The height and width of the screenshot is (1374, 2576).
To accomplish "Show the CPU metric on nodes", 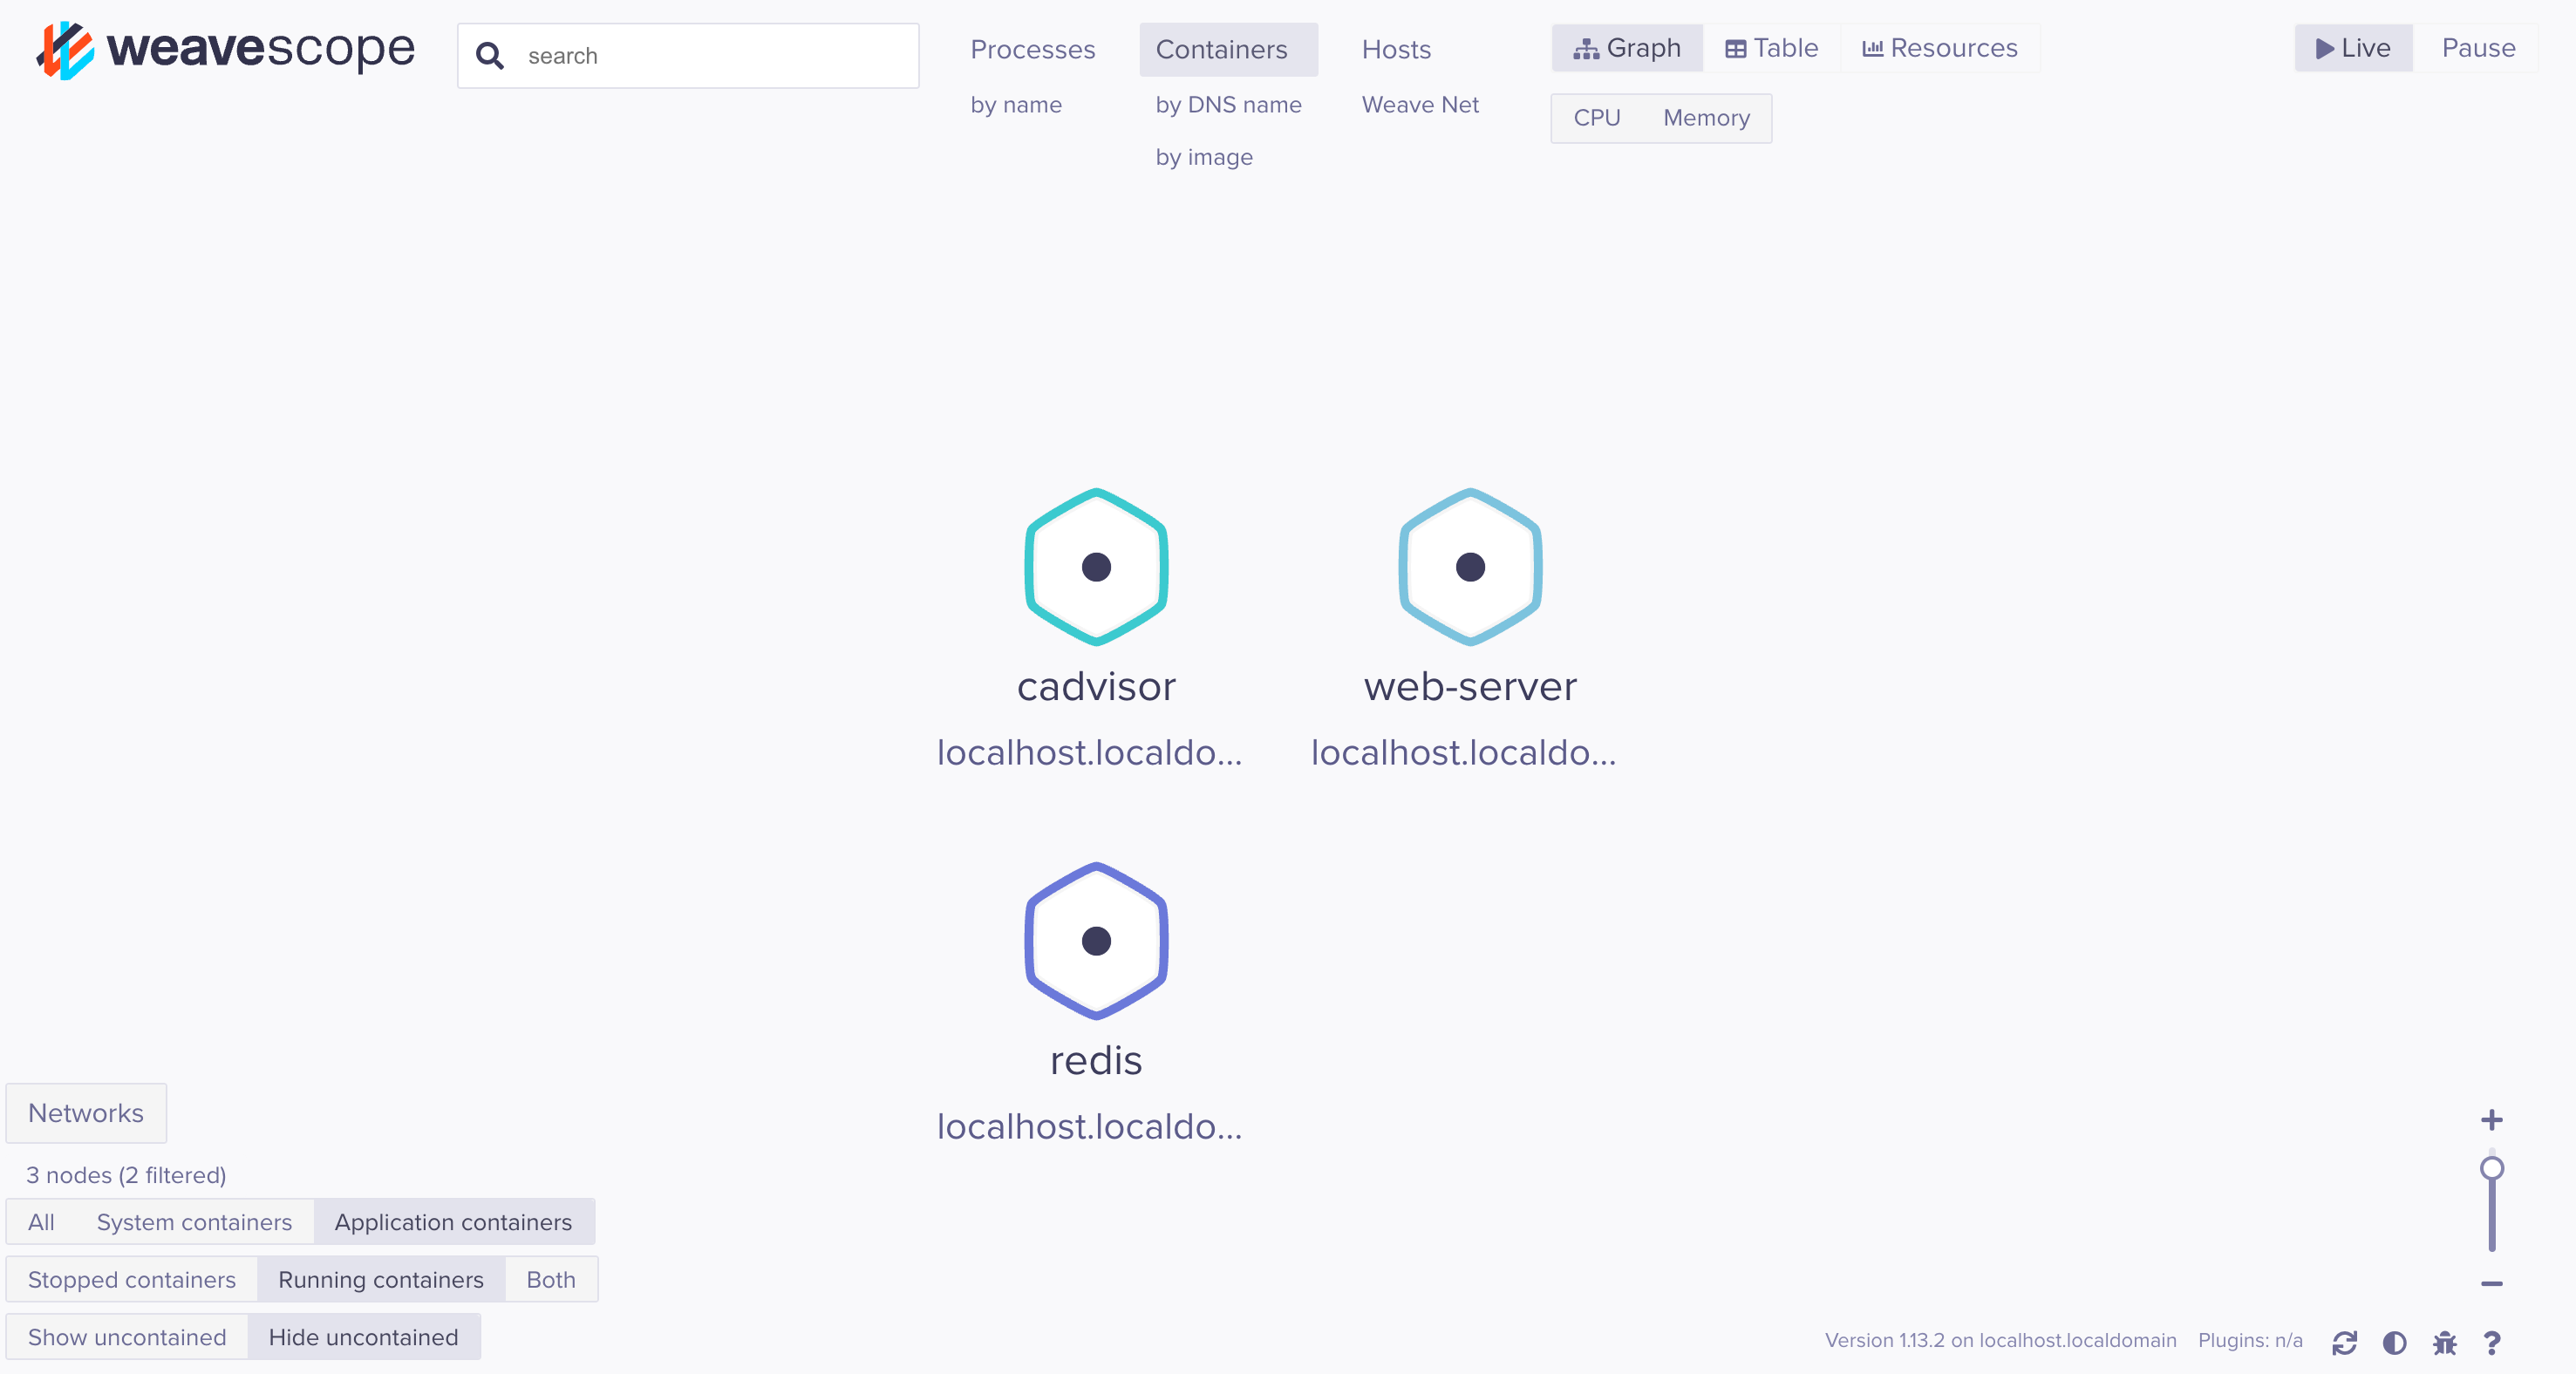I will (1596, 118).
